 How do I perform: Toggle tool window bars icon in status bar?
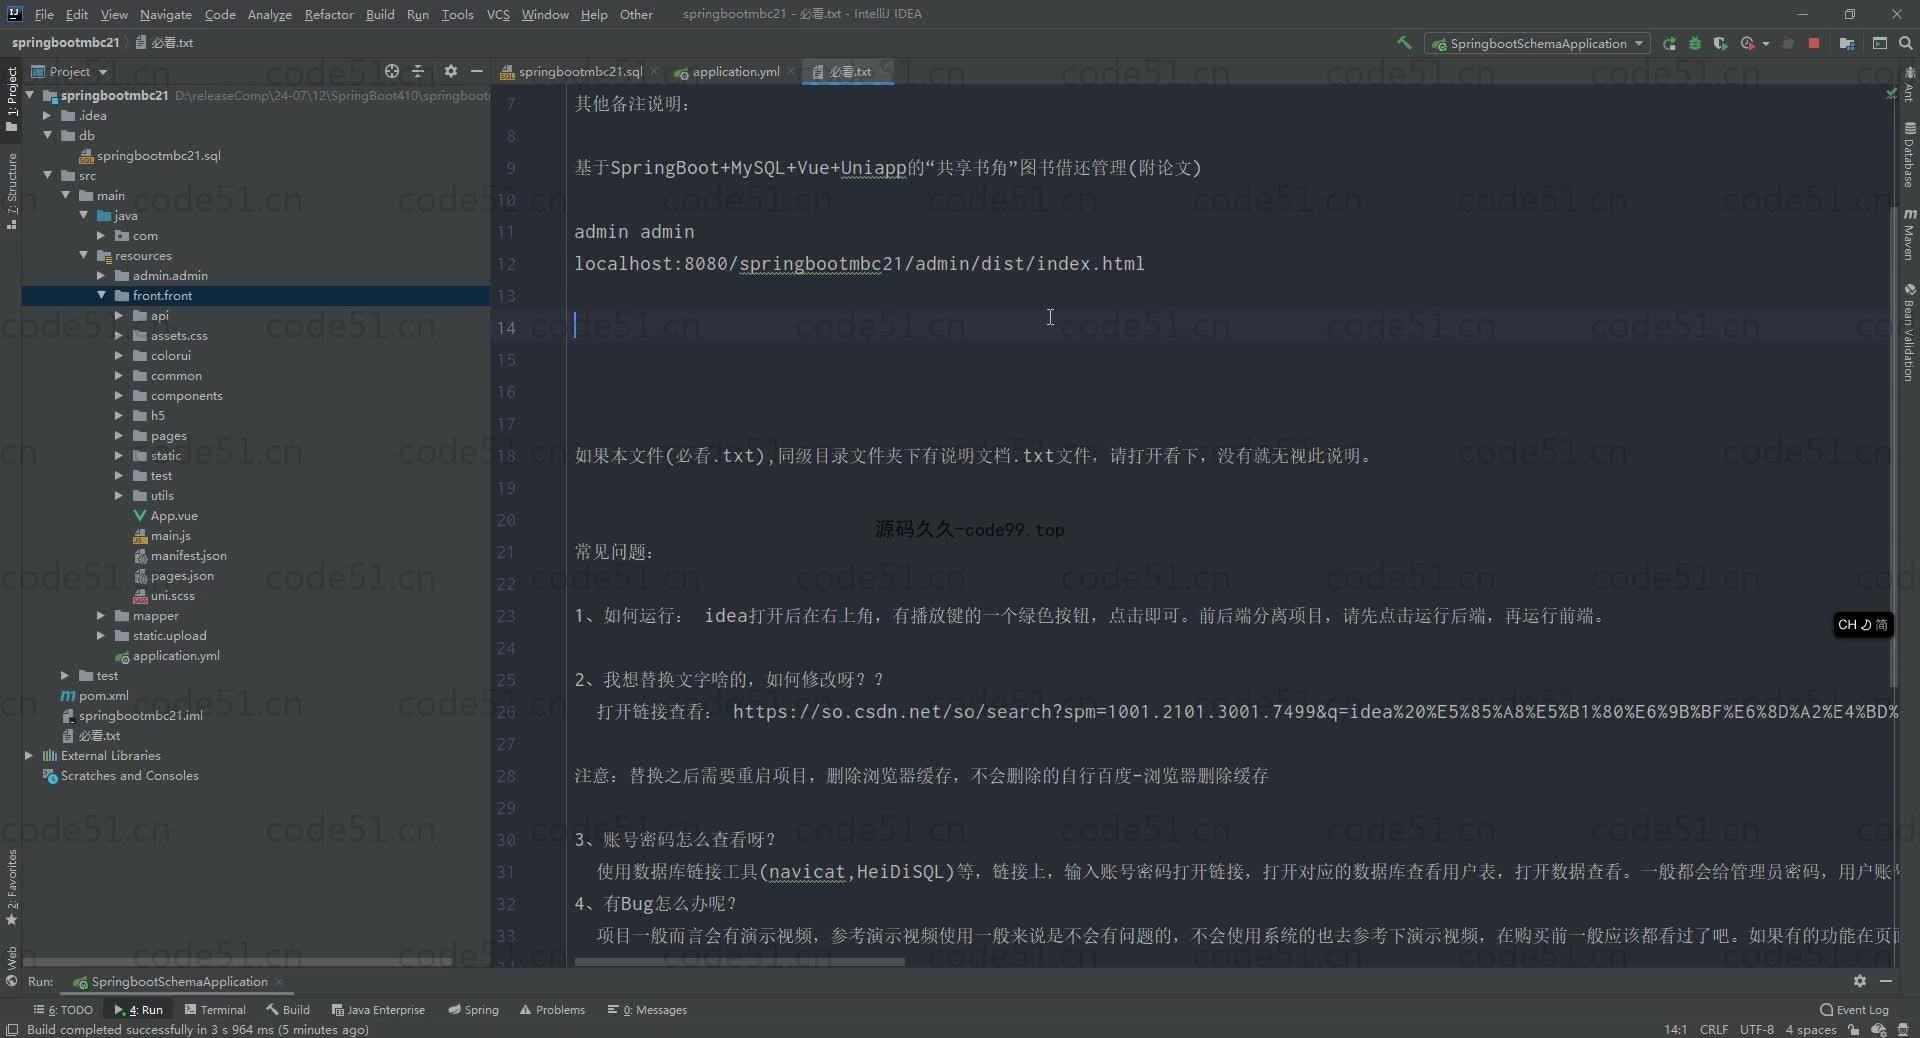11,1029
